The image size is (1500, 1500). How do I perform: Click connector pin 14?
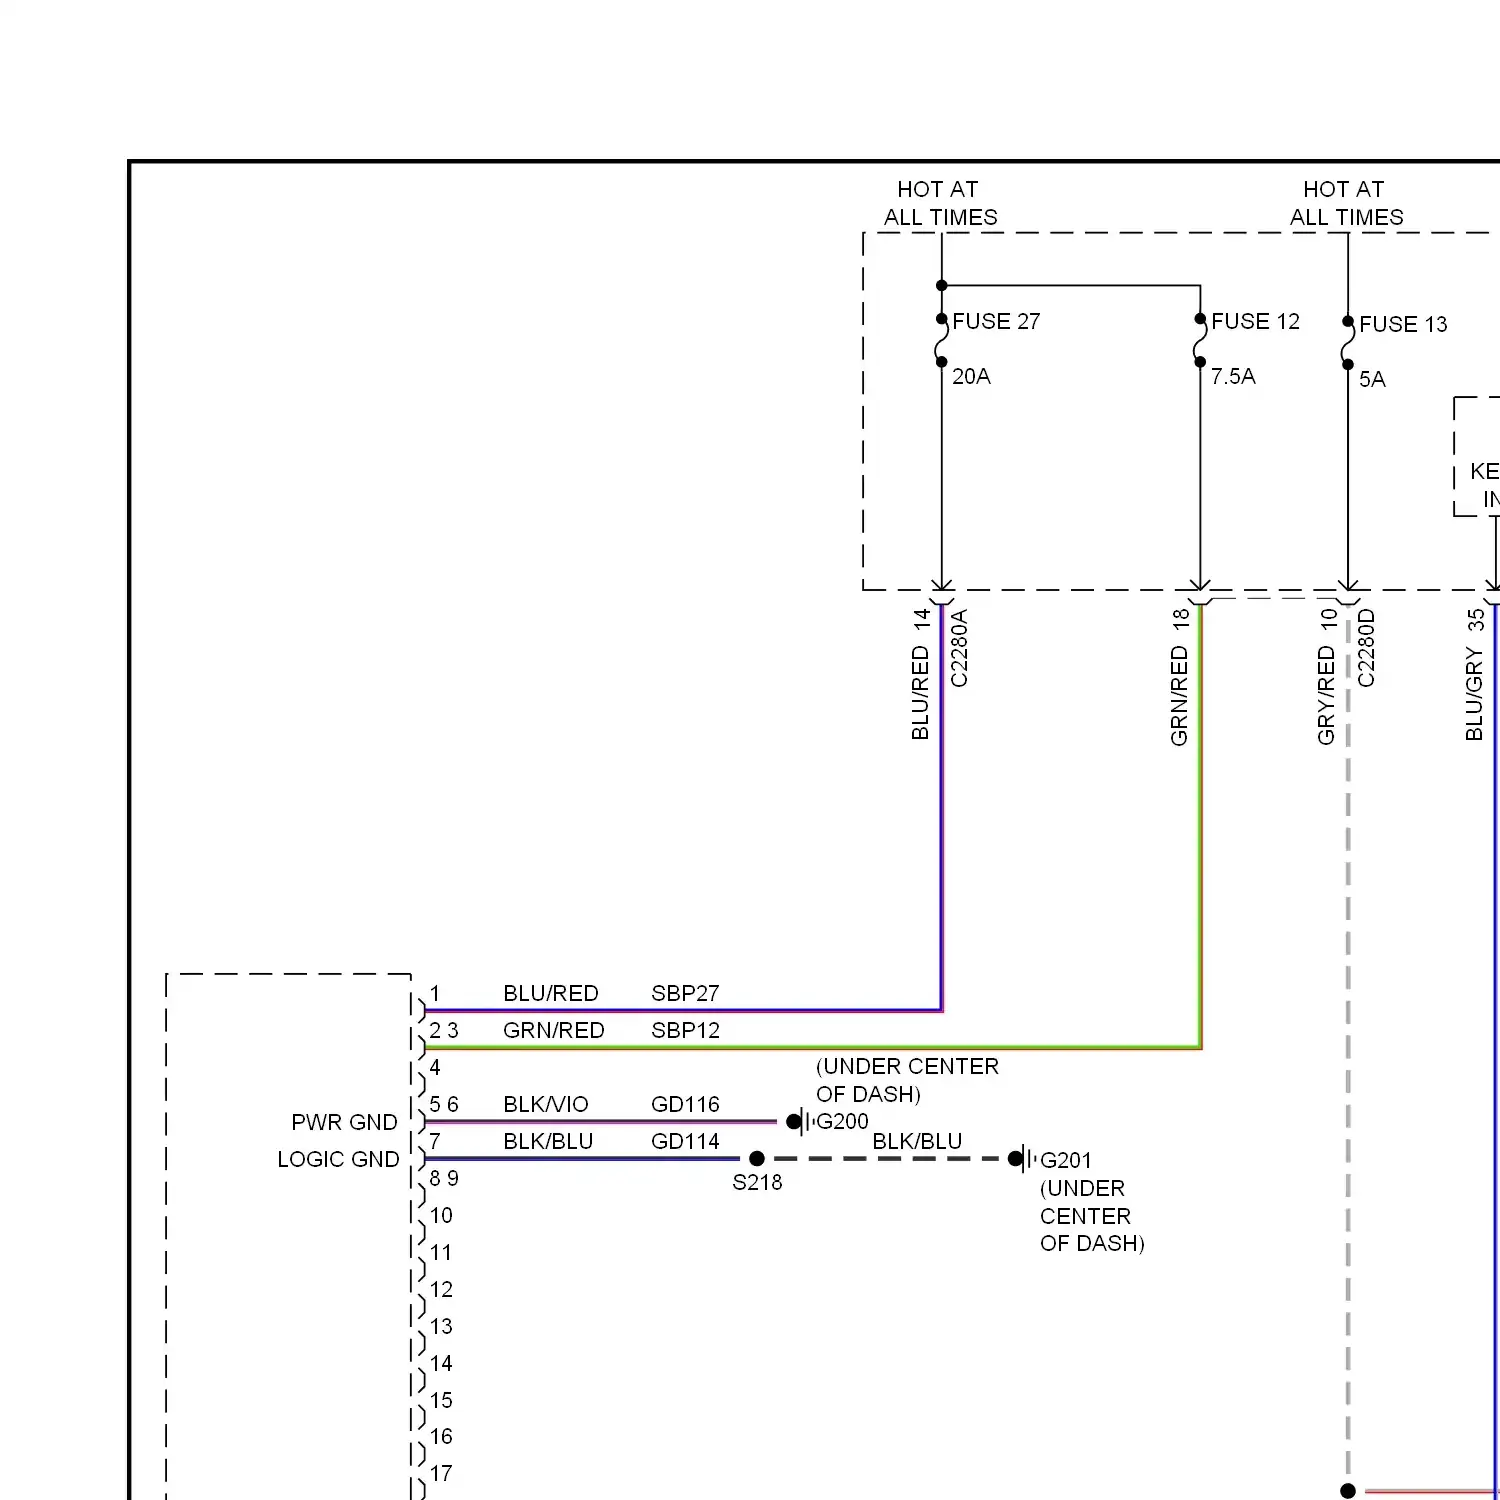click(441, 1363)
